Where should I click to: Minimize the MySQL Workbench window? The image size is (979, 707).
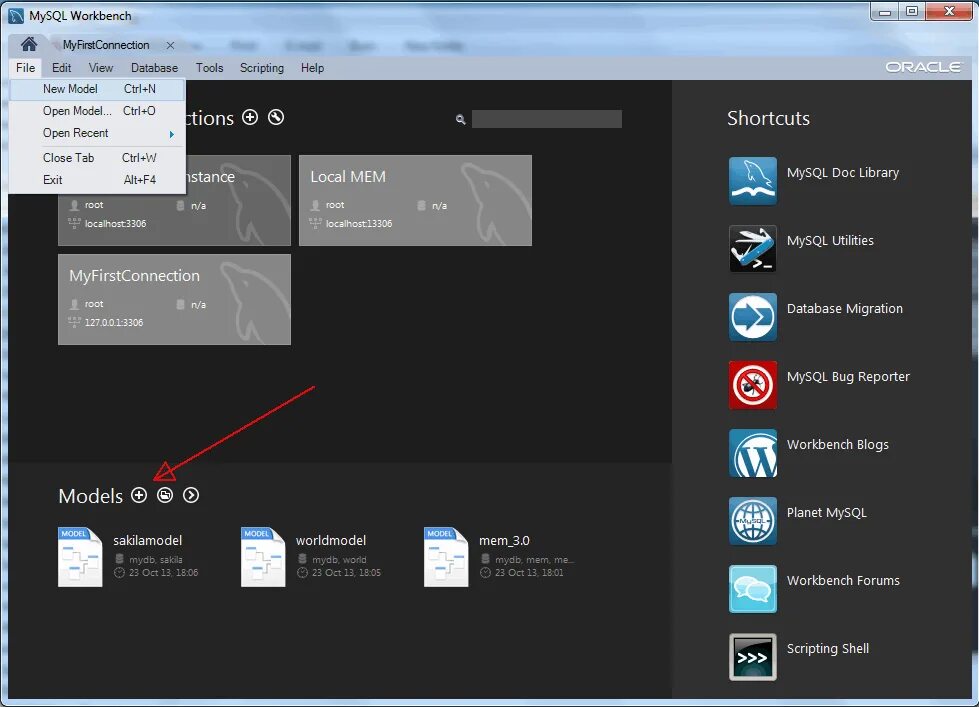click(x=884, y=11)
